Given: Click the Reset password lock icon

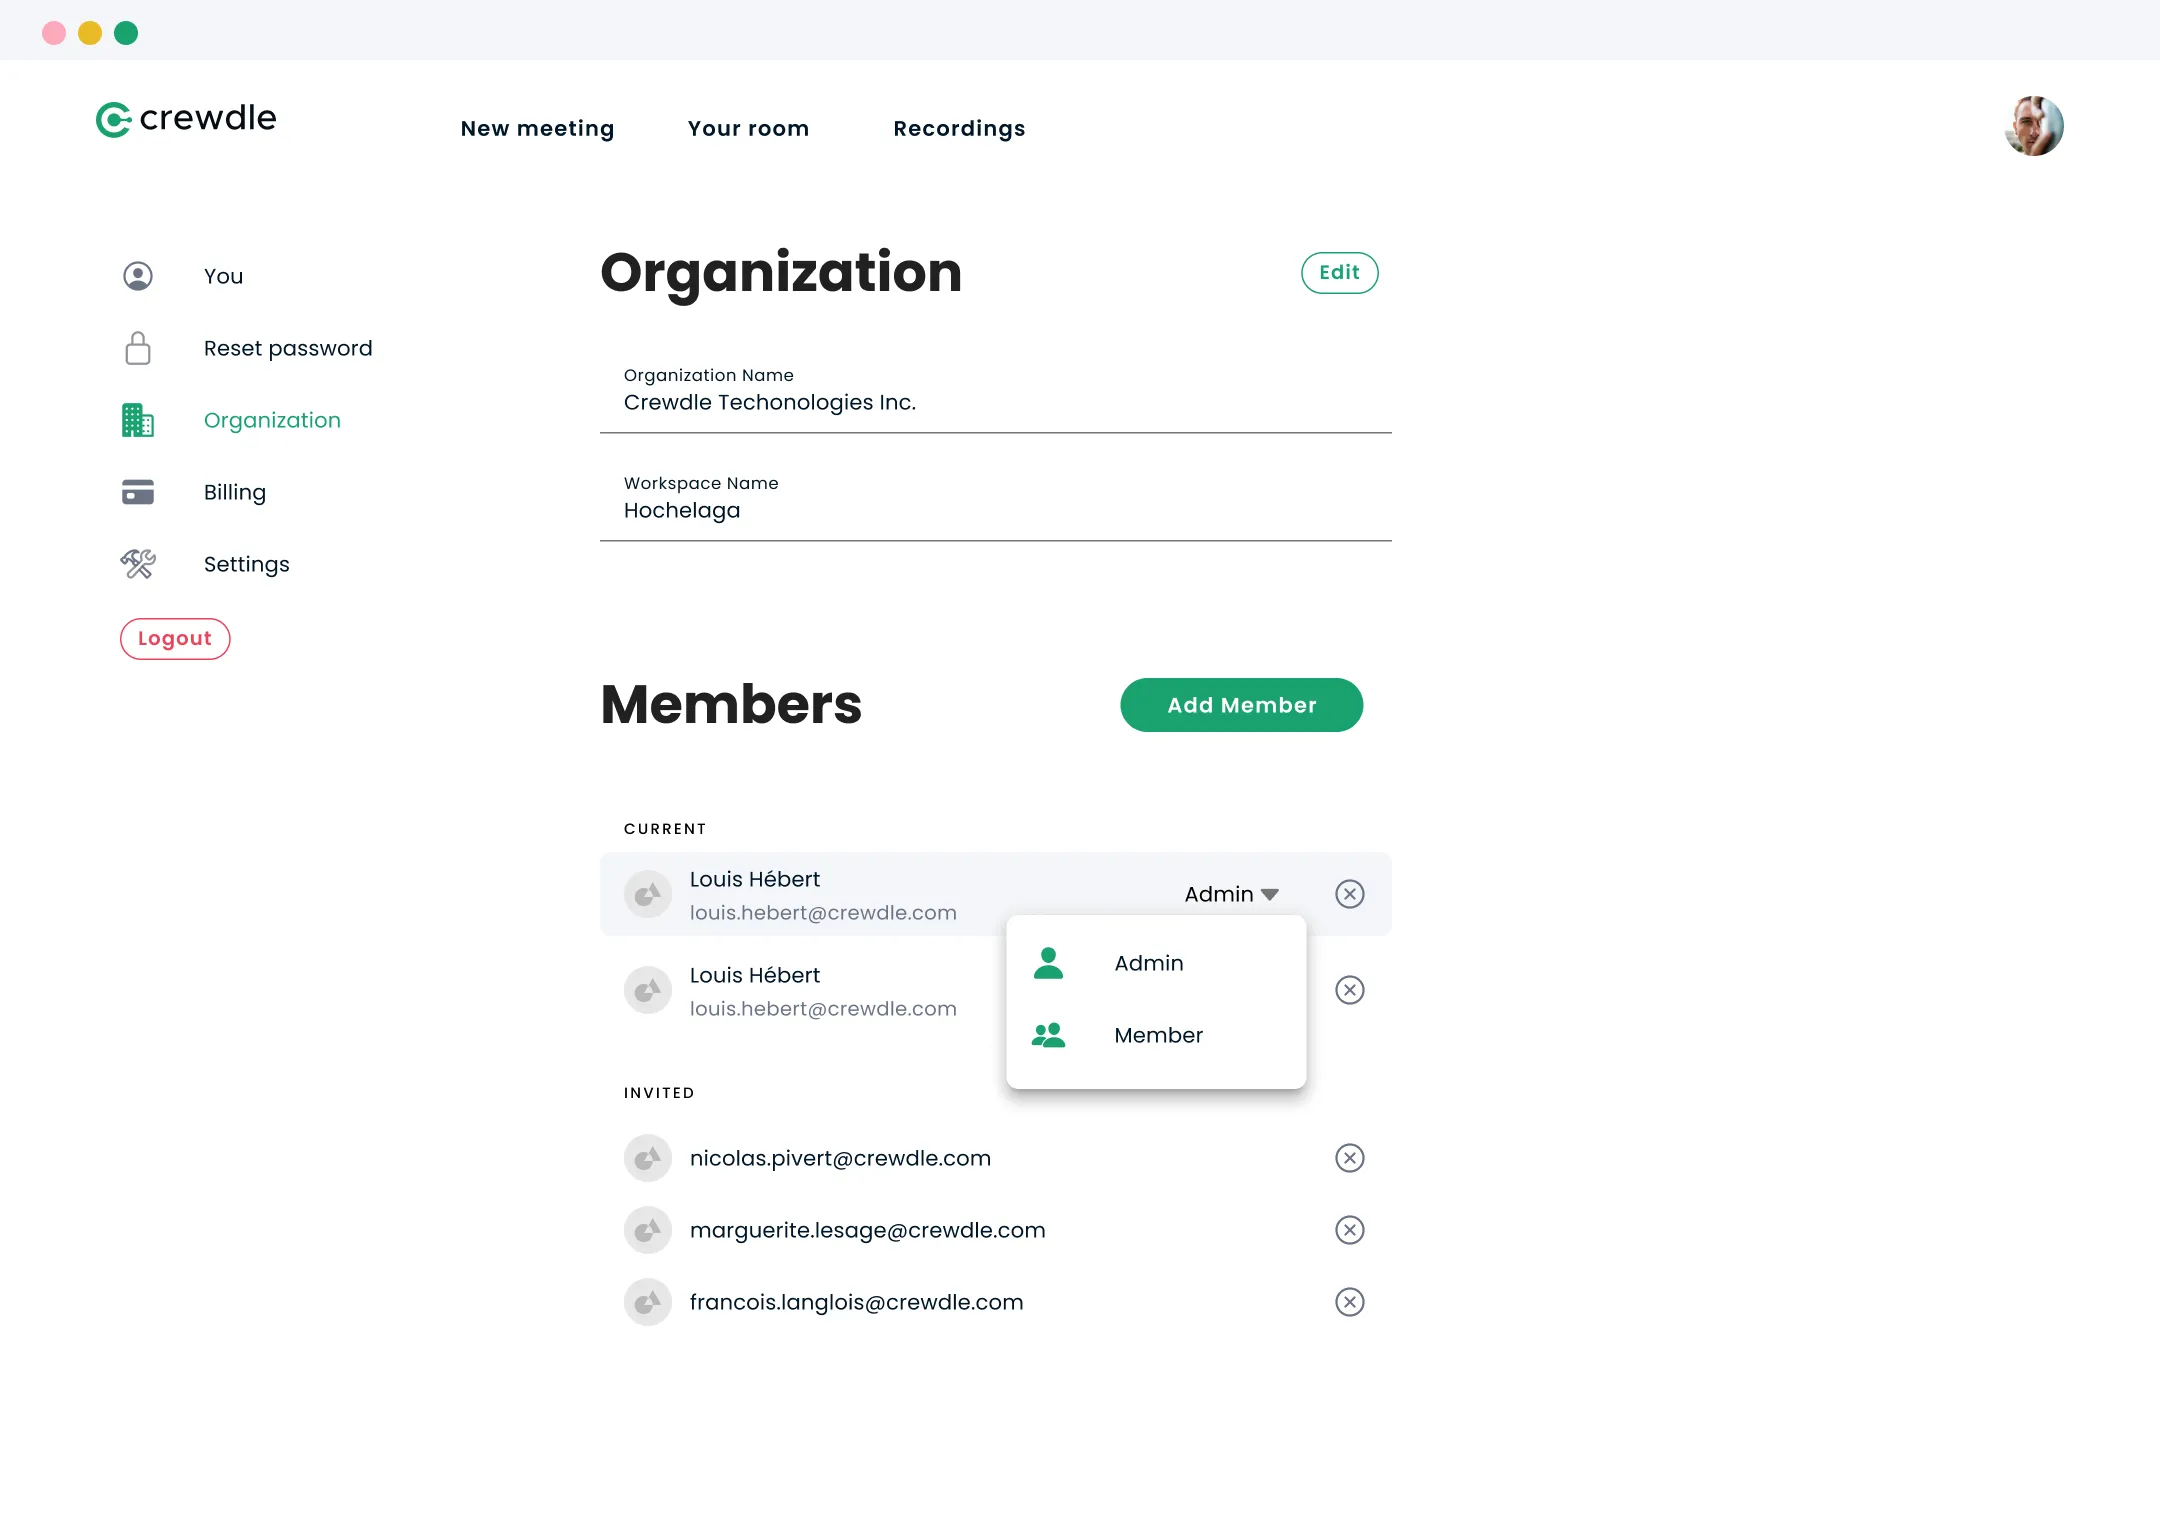Looking at the screenshot, I should pos(138,348).
